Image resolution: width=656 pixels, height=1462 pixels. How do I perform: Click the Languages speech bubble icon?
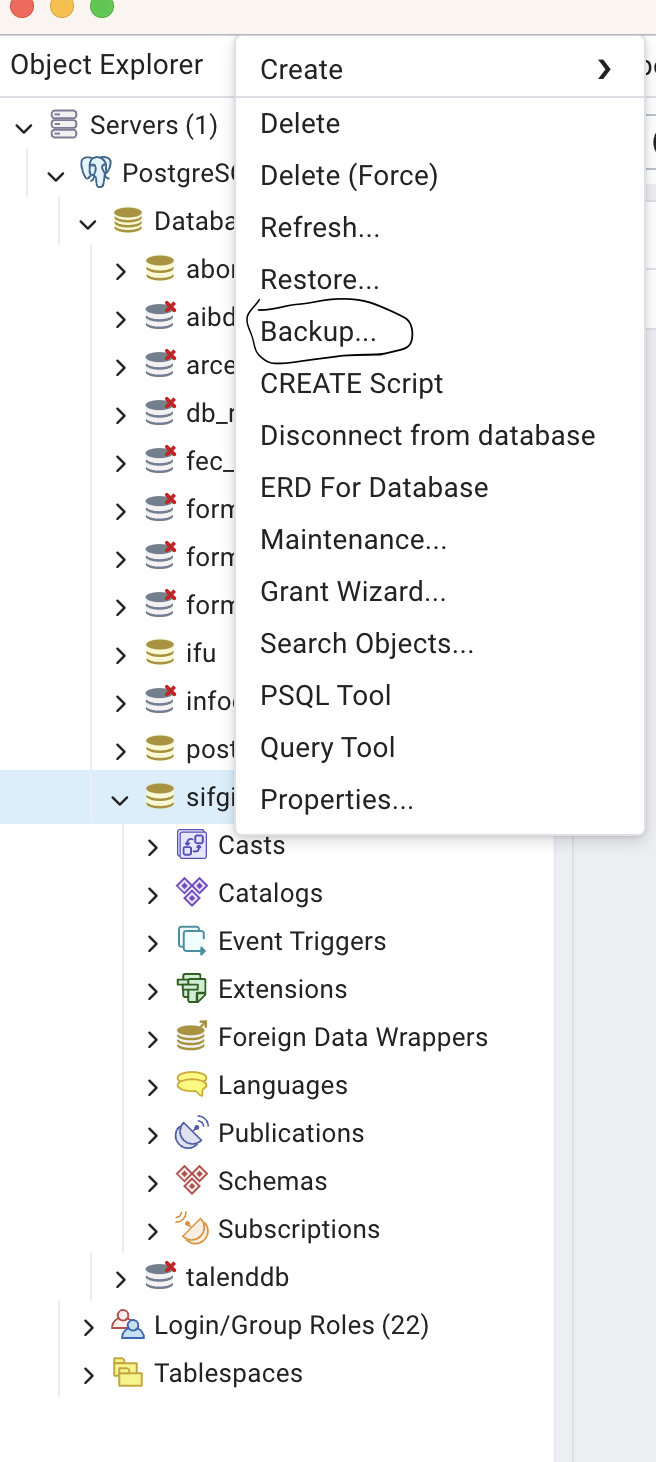click(x=191, y=1085)
